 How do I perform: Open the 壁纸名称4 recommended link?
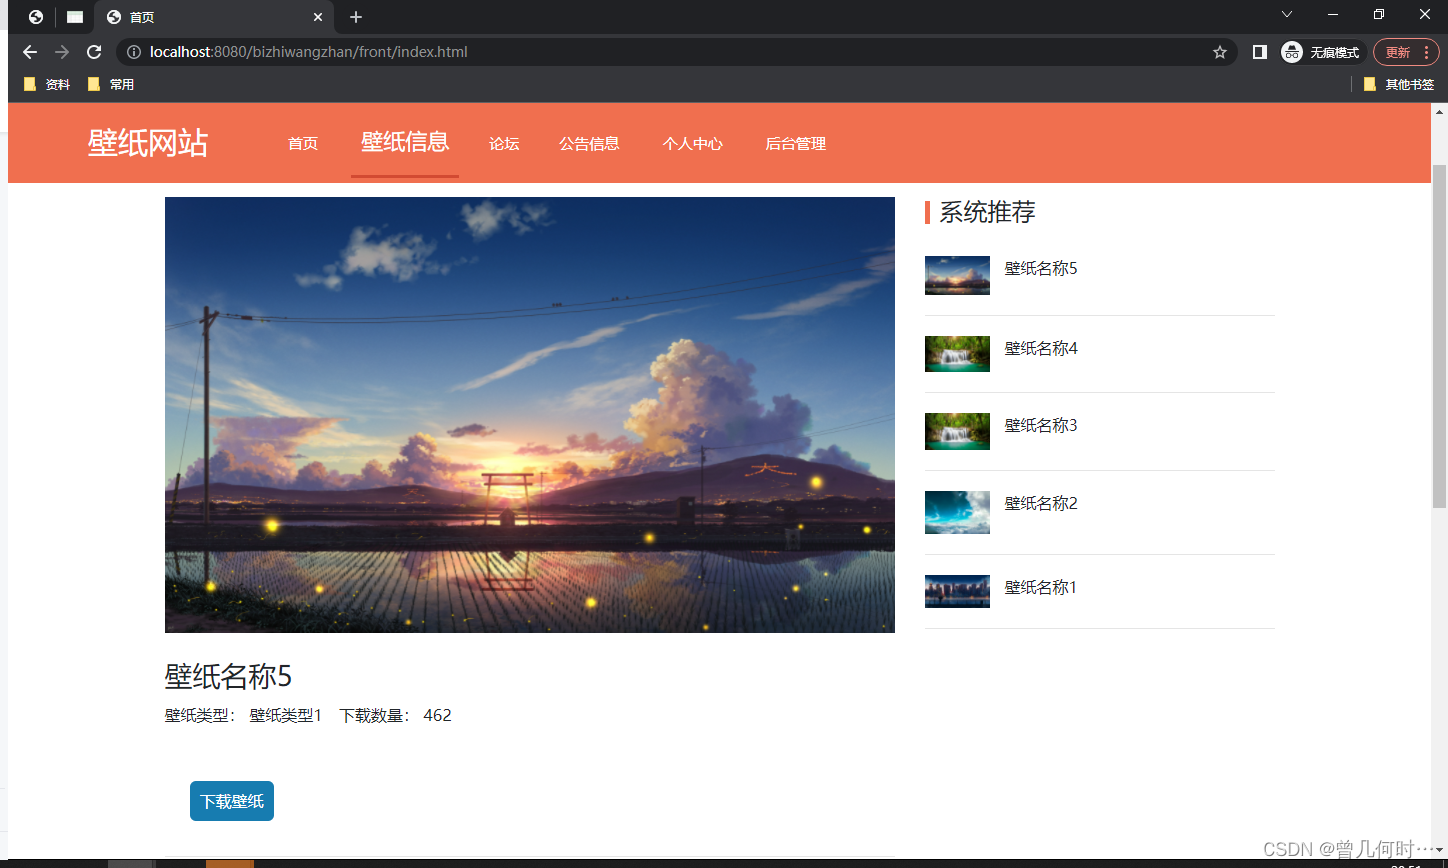(x=1040, y=348)
